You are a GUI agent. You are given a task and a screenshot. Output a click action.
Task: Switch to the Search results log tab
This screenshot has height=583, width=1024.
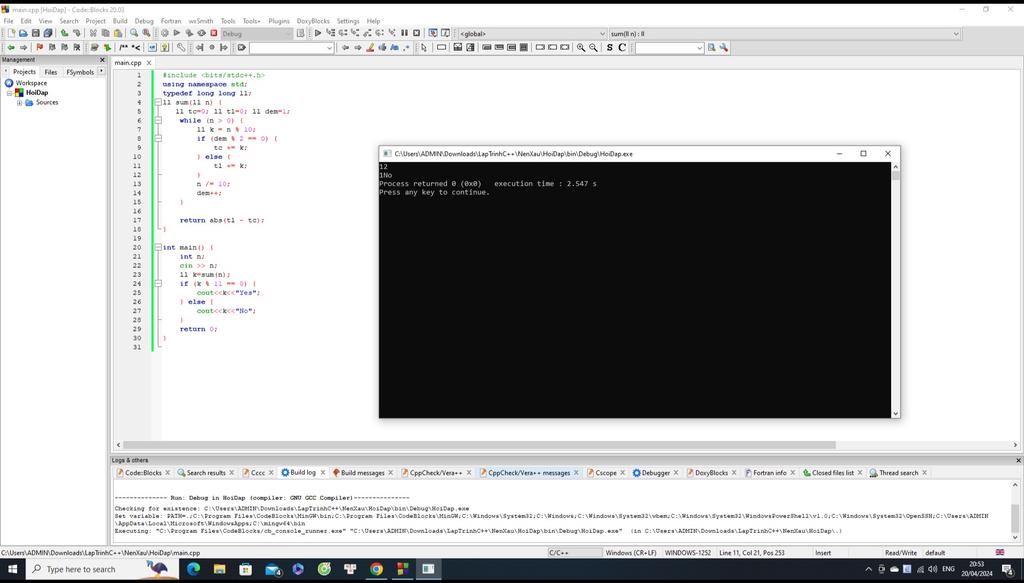[206, 473]
